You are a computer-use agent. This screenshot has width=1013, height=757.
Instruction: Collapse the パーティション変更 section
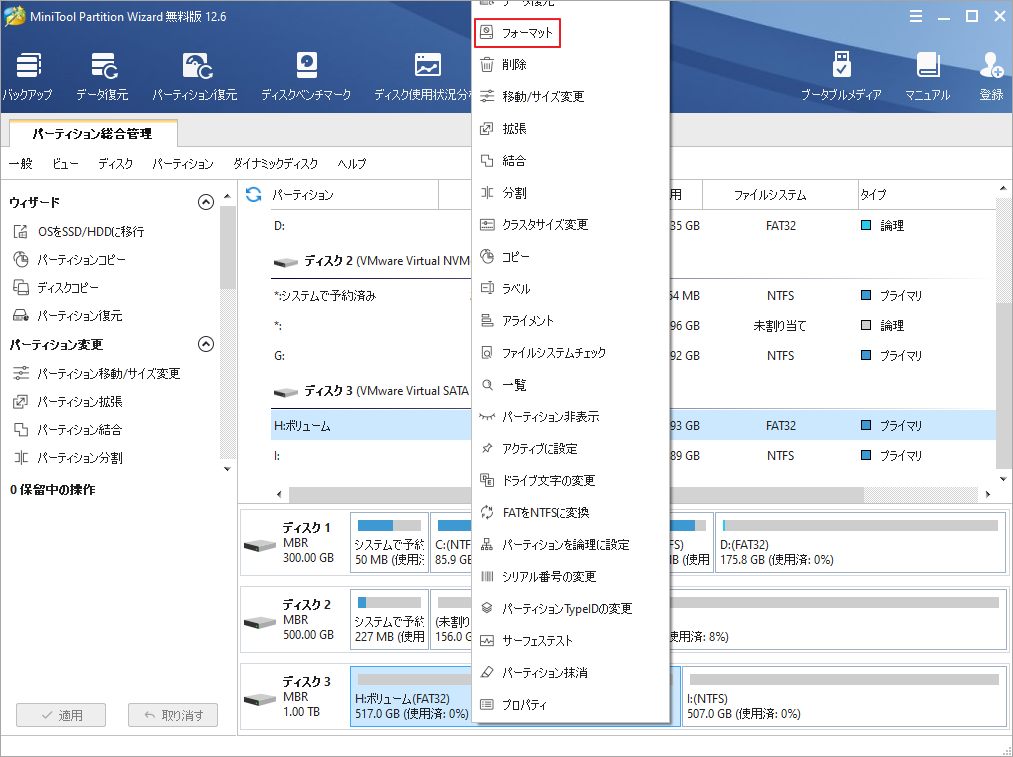[x=206, y=343]
